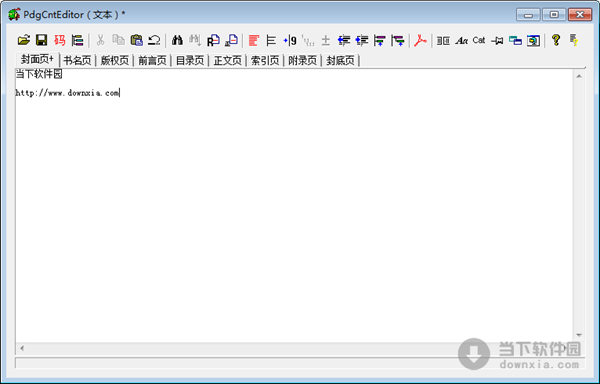Click the last toolbar icon with lightning bolt

tap(574, 40)
